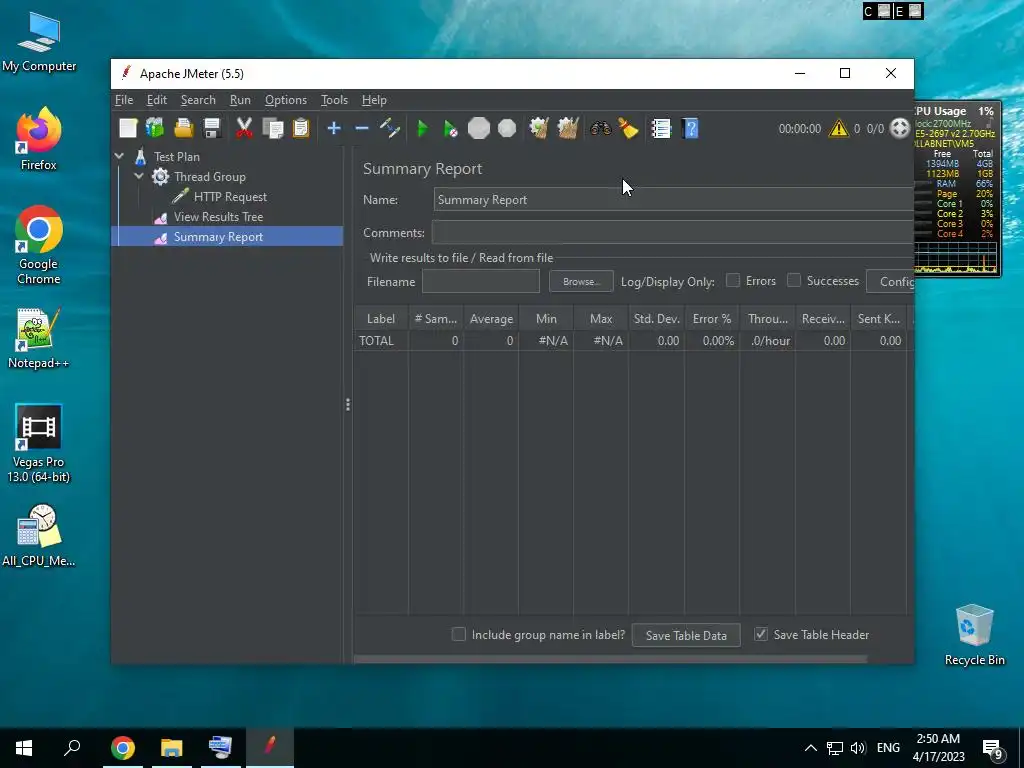
Task: Click the Error % column header
Action: coord(712,319)
